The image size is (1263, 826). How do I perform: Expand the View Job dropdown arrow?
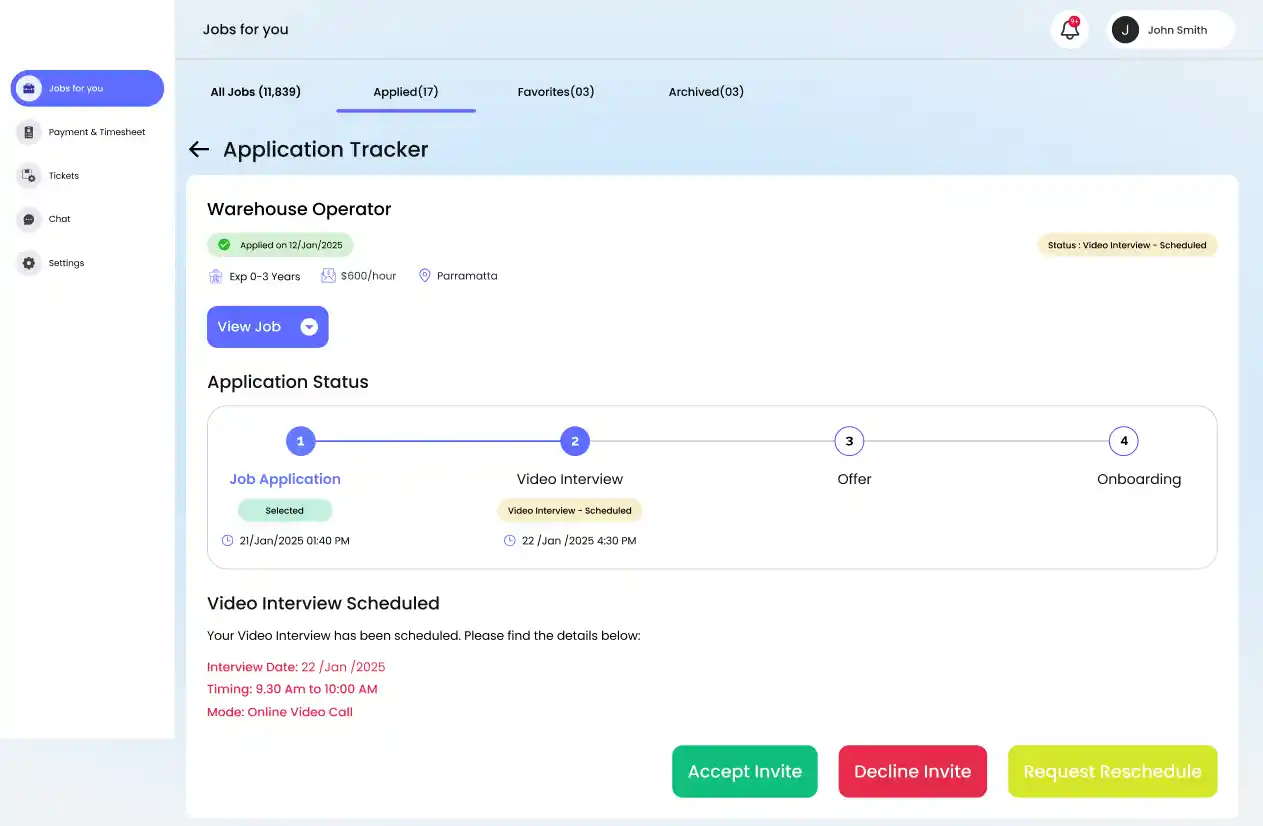[309, 327]
